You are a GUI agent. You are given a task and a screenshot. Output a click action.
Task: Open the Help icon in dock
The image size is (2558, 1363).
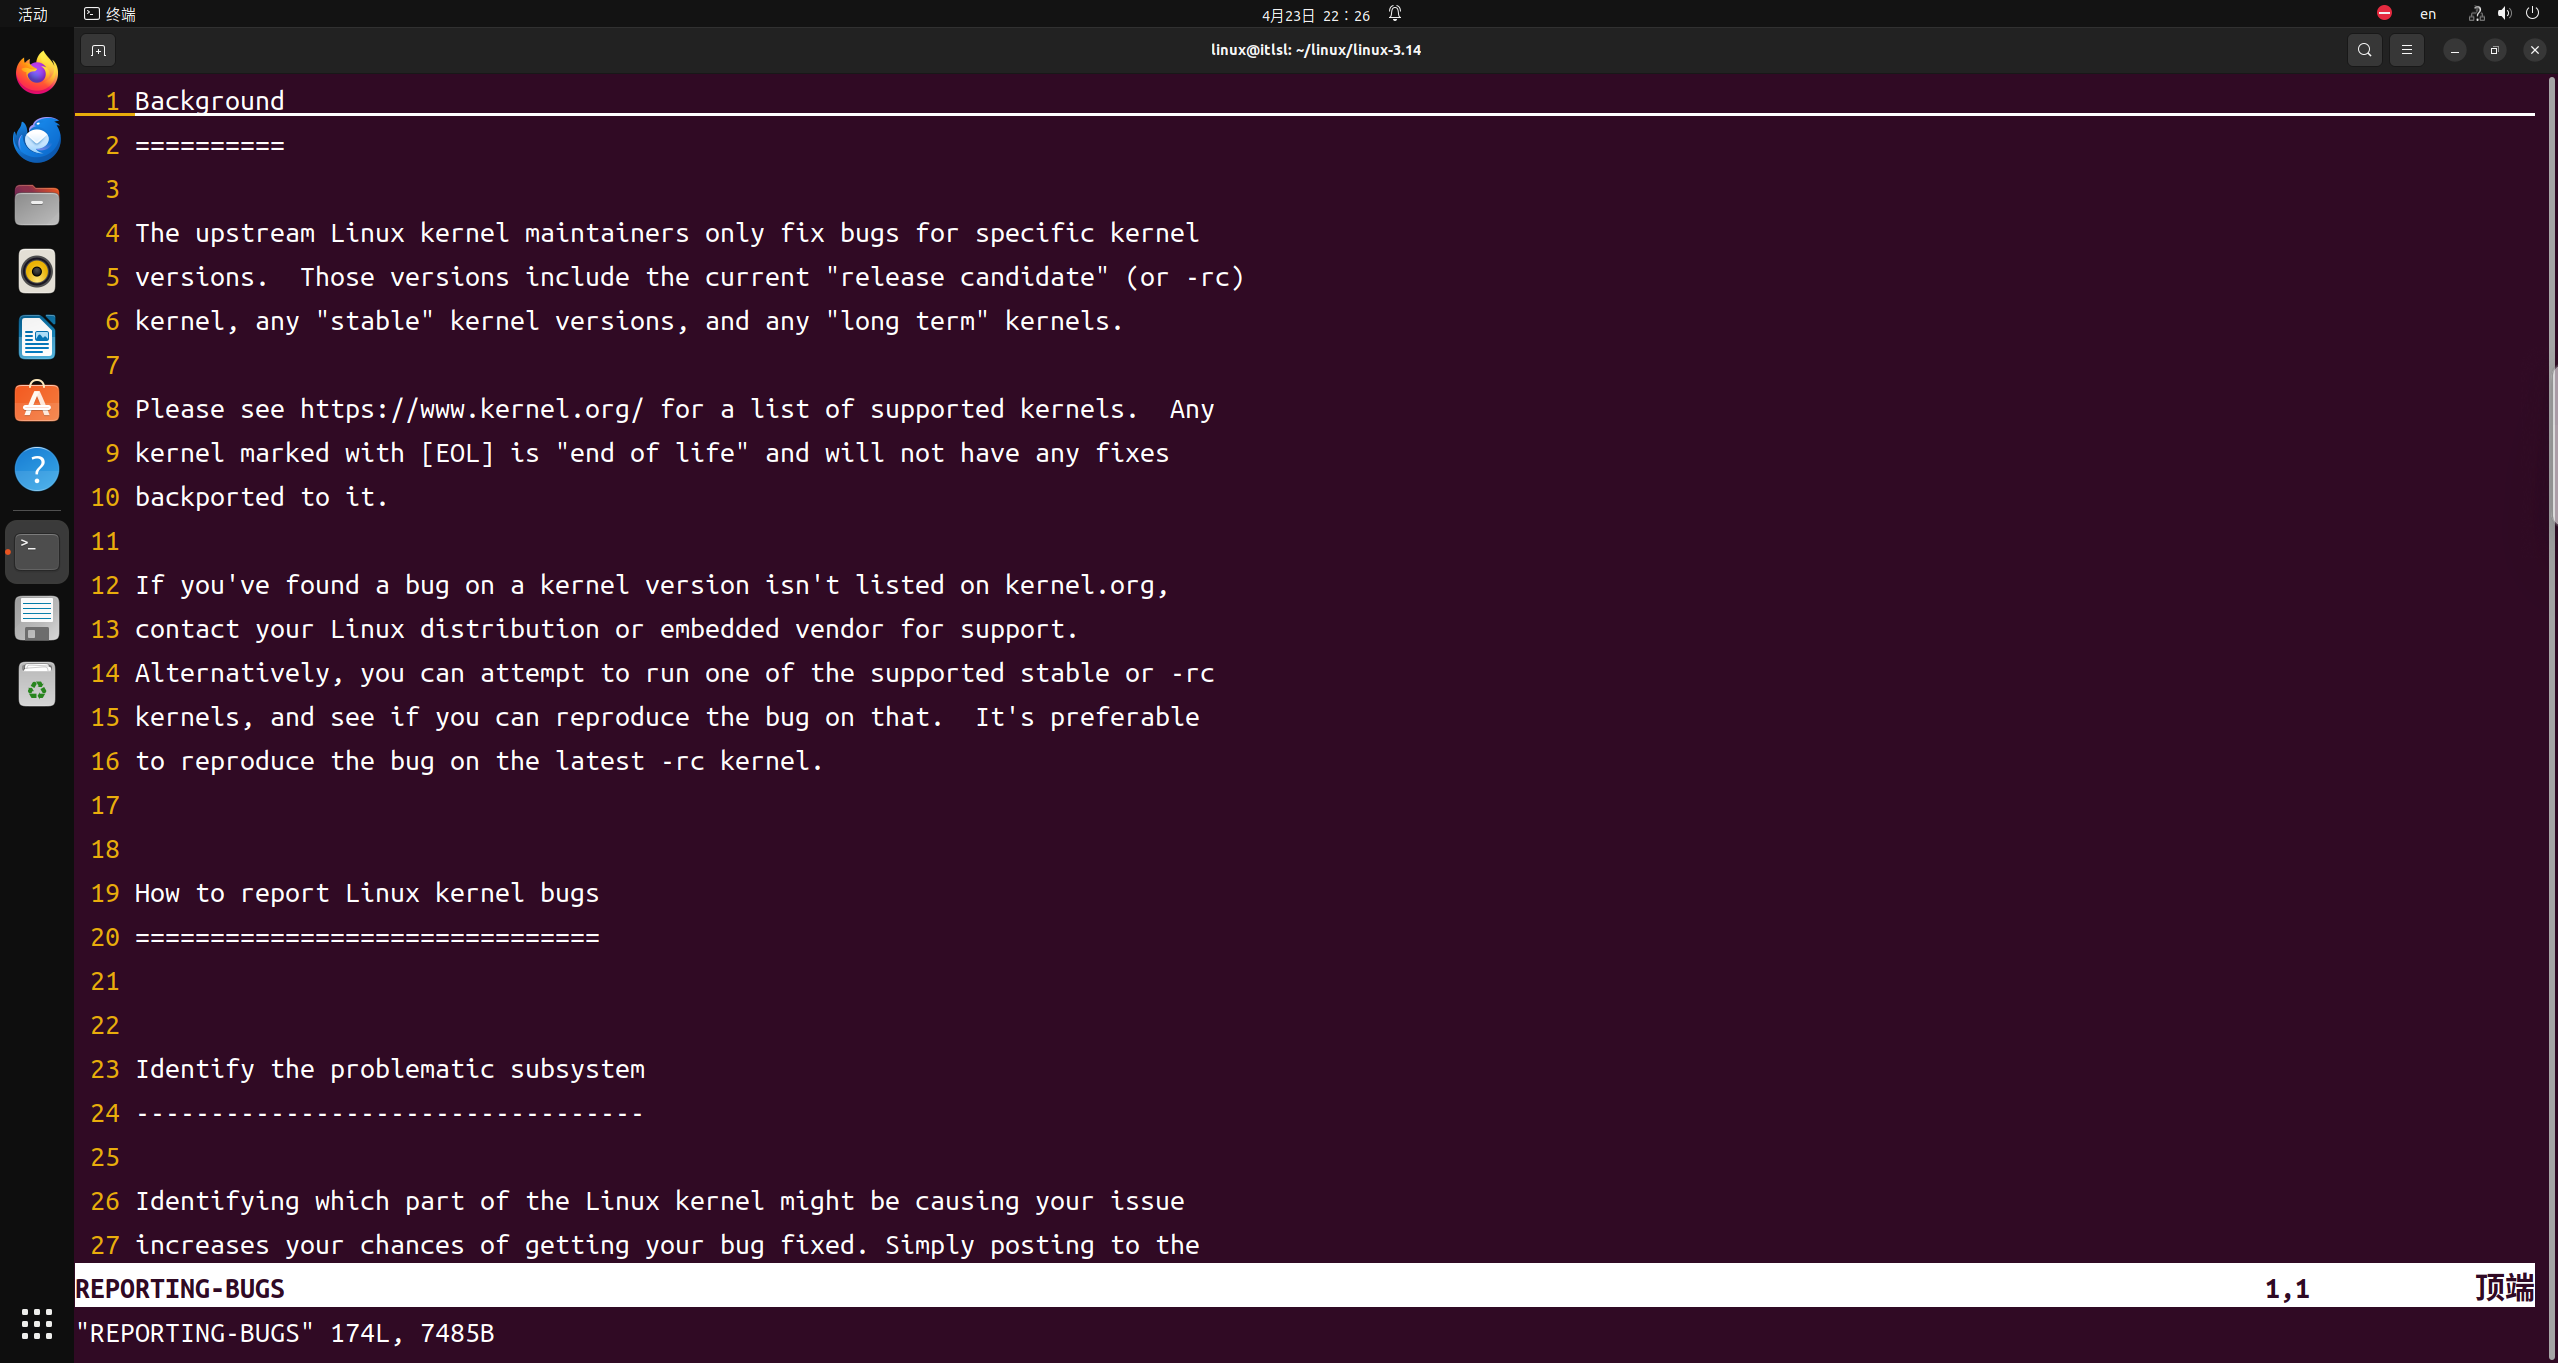tap(37, 469)
